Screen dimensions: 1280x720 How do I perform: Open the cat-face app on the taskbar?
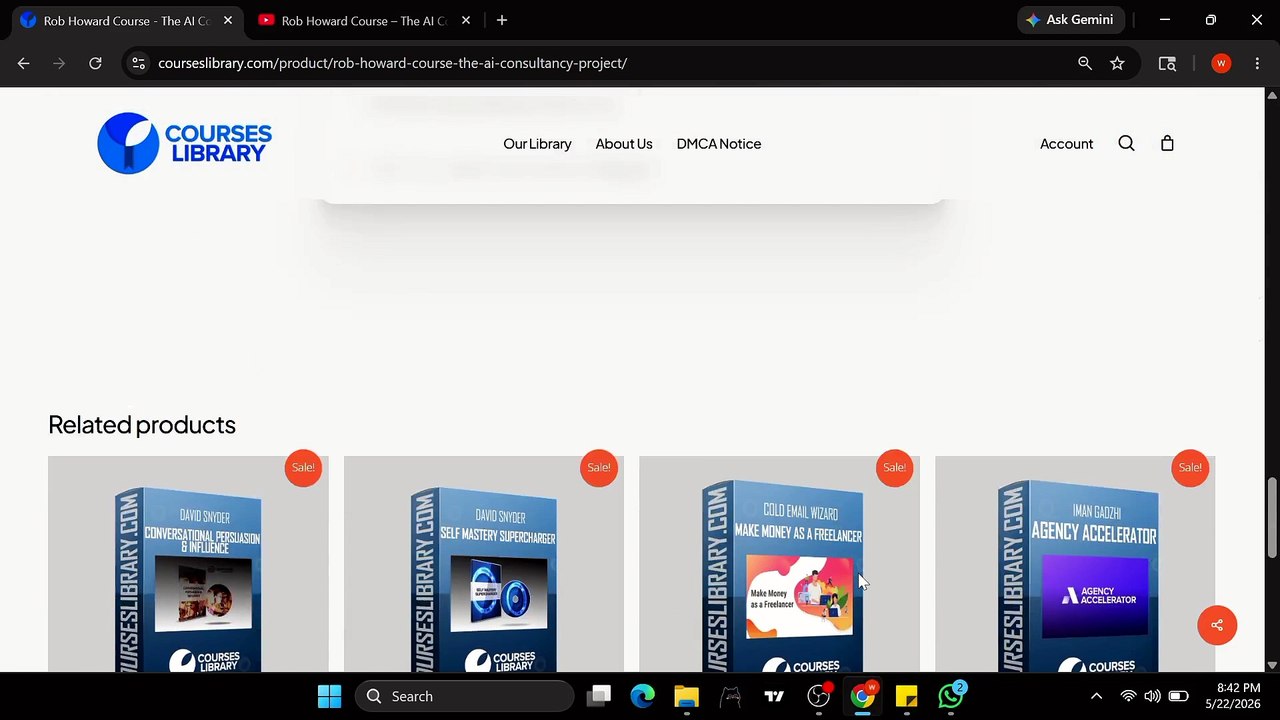point(730,696)
